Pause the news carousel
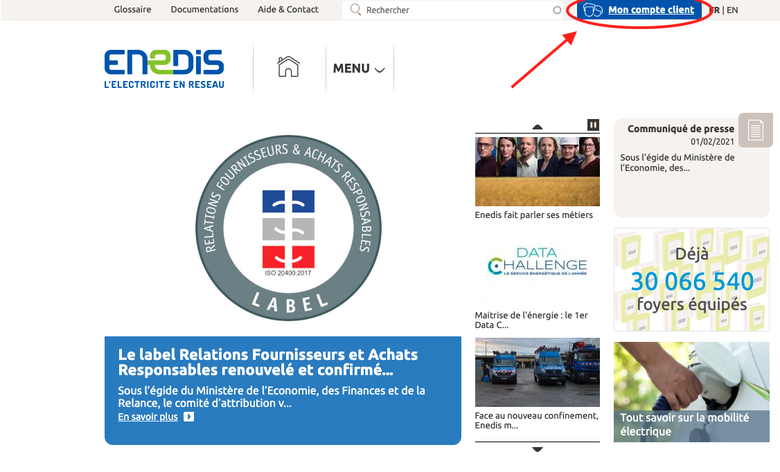780x472 pixels. tap(593, 125)
